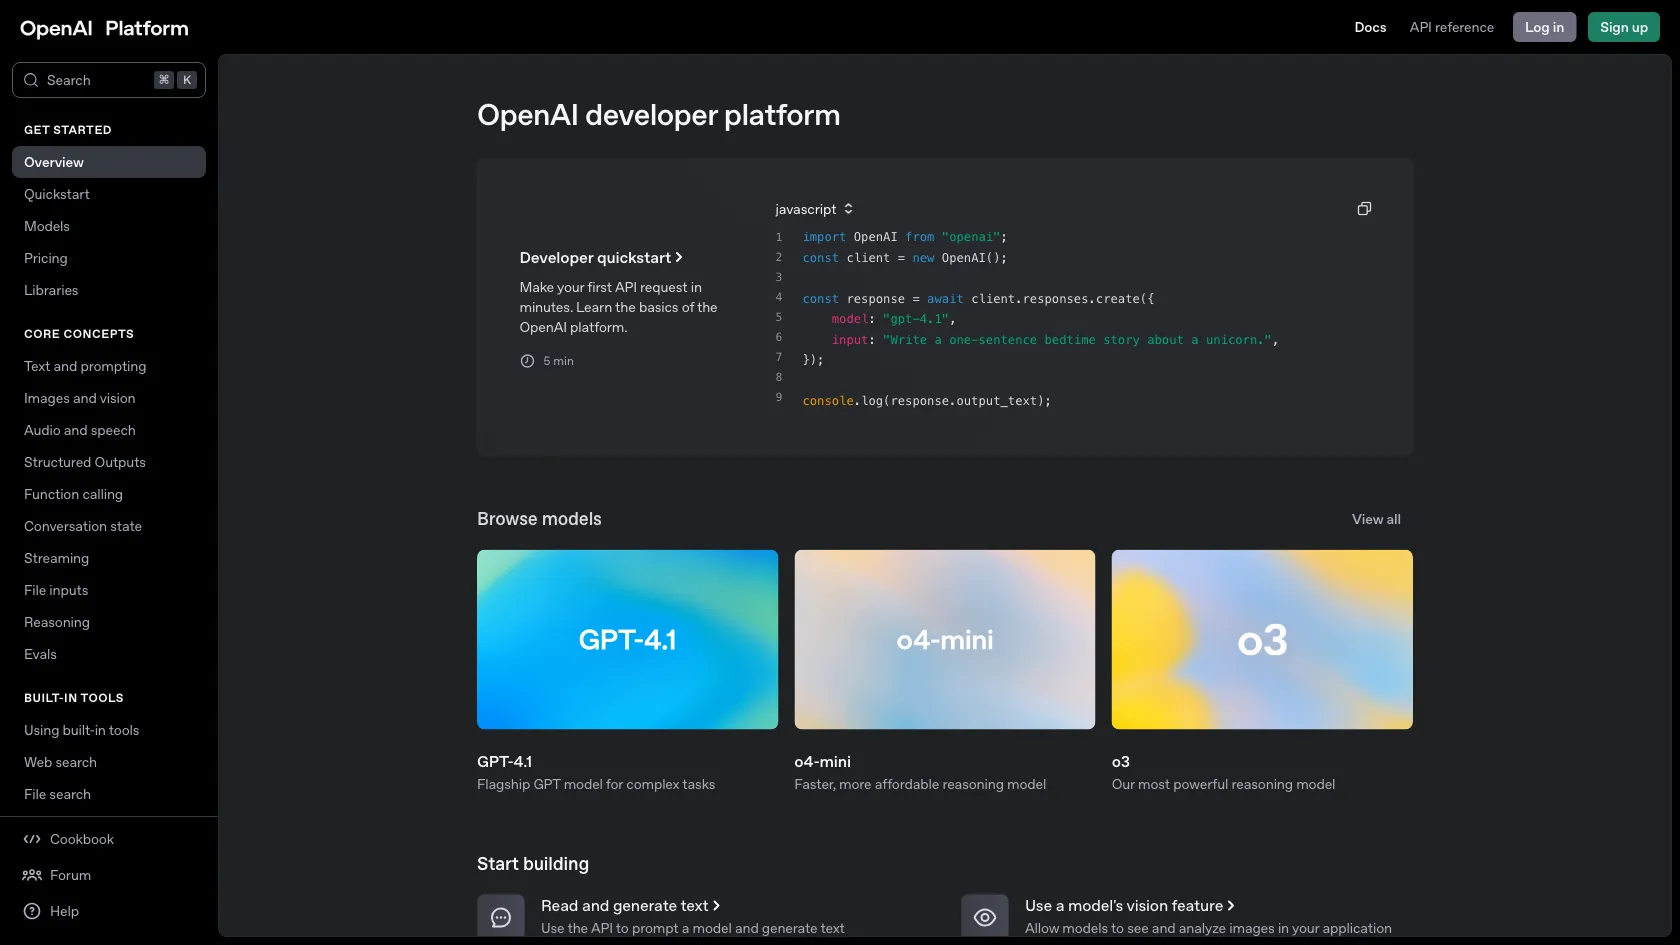Image resolution: width=1680 pixels, height=945 pixels.
Task: Open Models page from sidebar
Action: [x=109, y=226]
